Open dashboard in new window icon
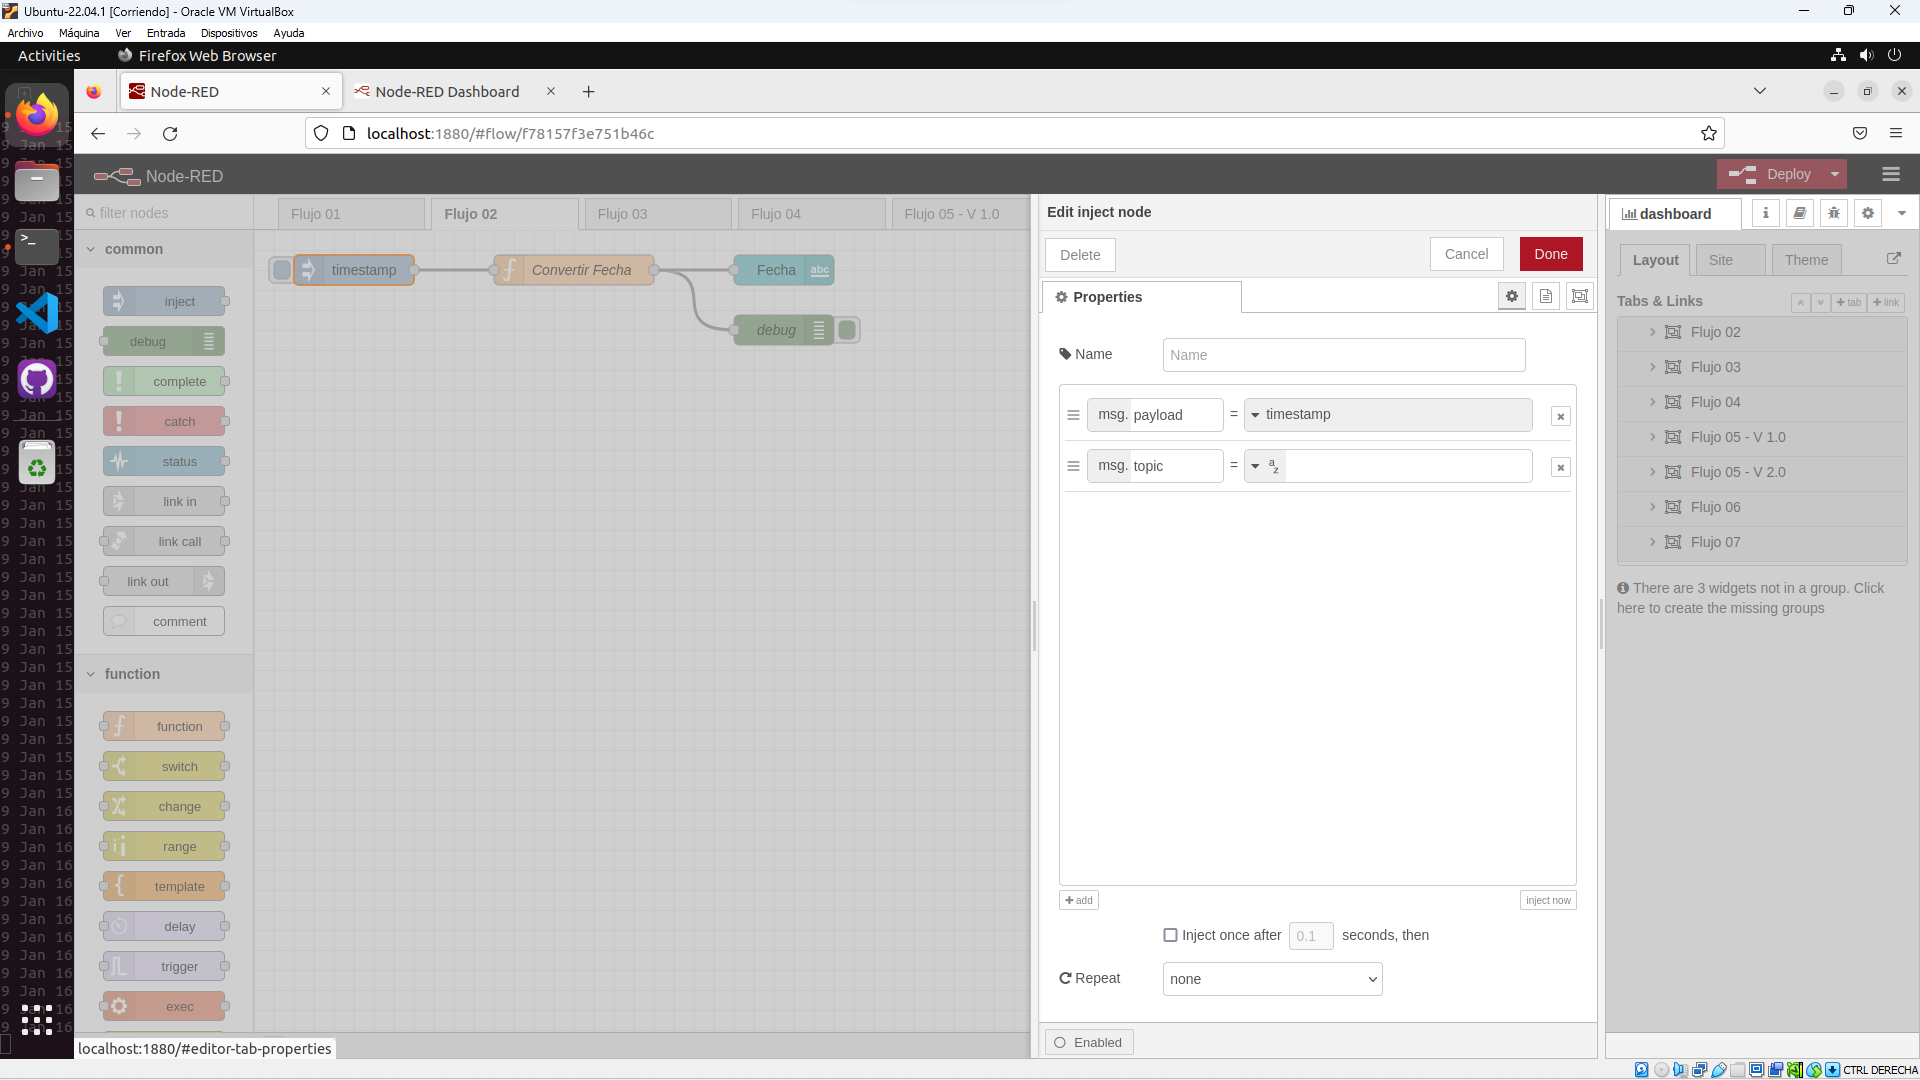This screenshot has width=1920, height=1080. coord(1893,259)
